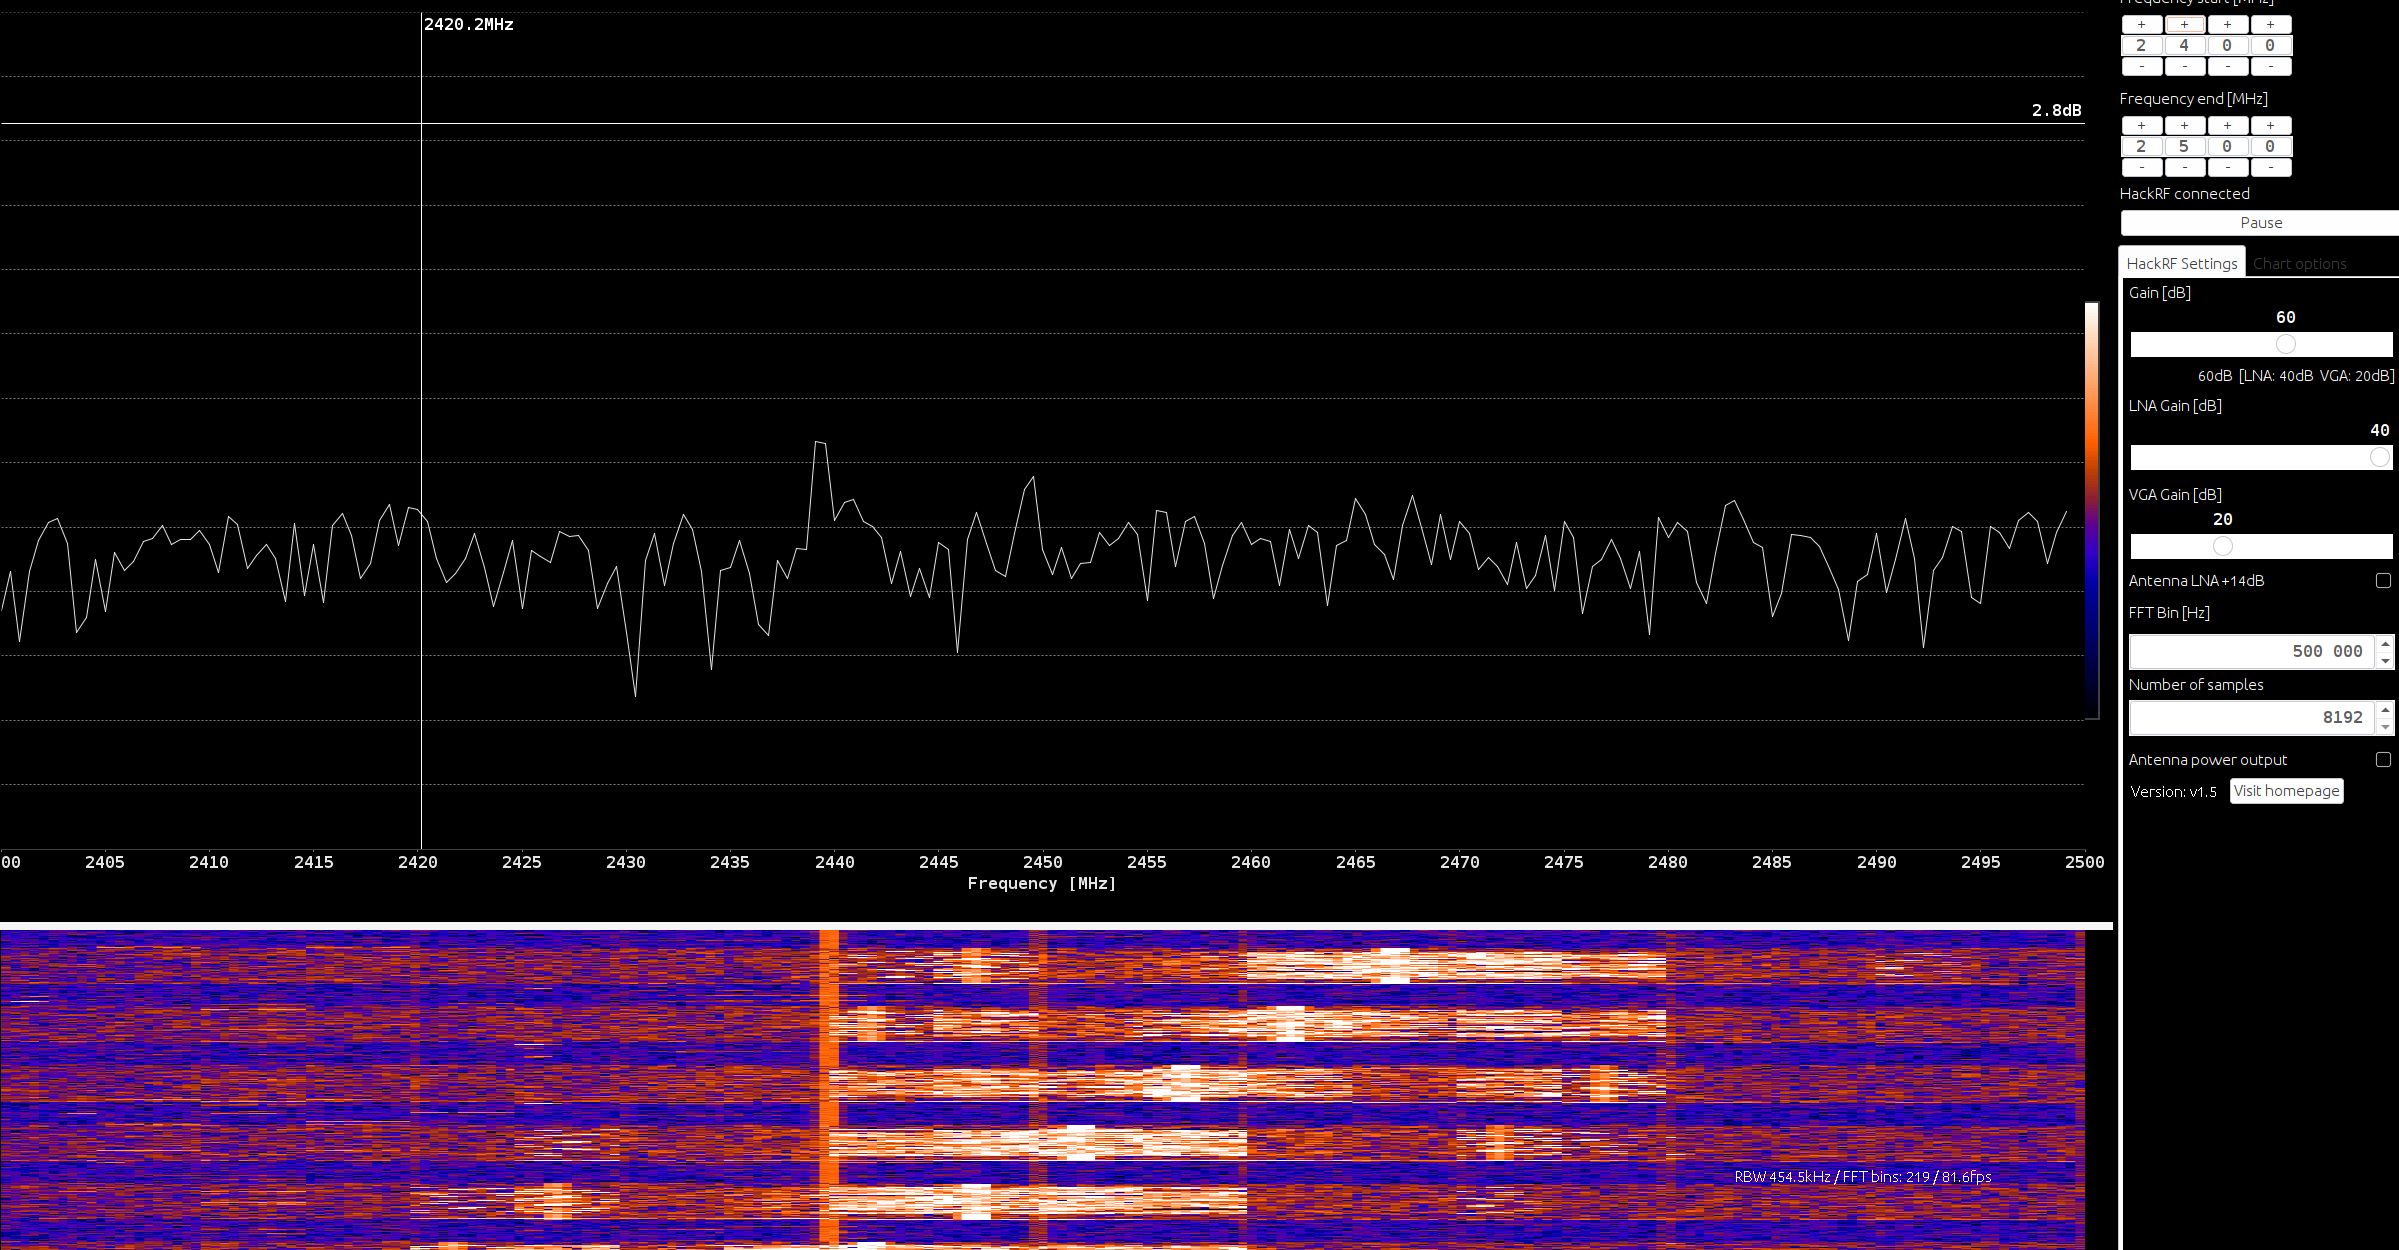Adjust the VGA Gain slider
This screenshot has height=1250, width=2399.
pyautogui.click(x=2261, y=547)
